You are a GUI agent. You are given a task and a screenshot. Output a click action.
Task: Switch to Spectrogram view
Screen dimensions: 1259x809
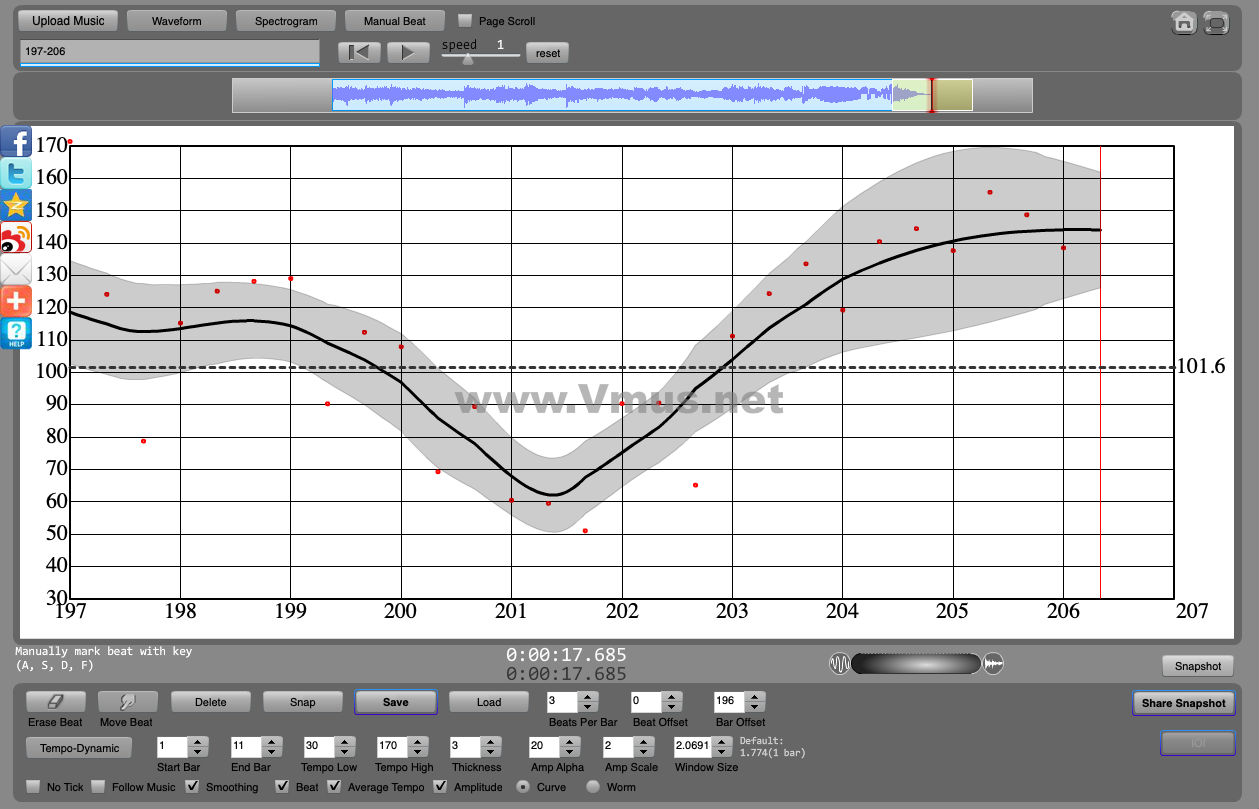286,20
